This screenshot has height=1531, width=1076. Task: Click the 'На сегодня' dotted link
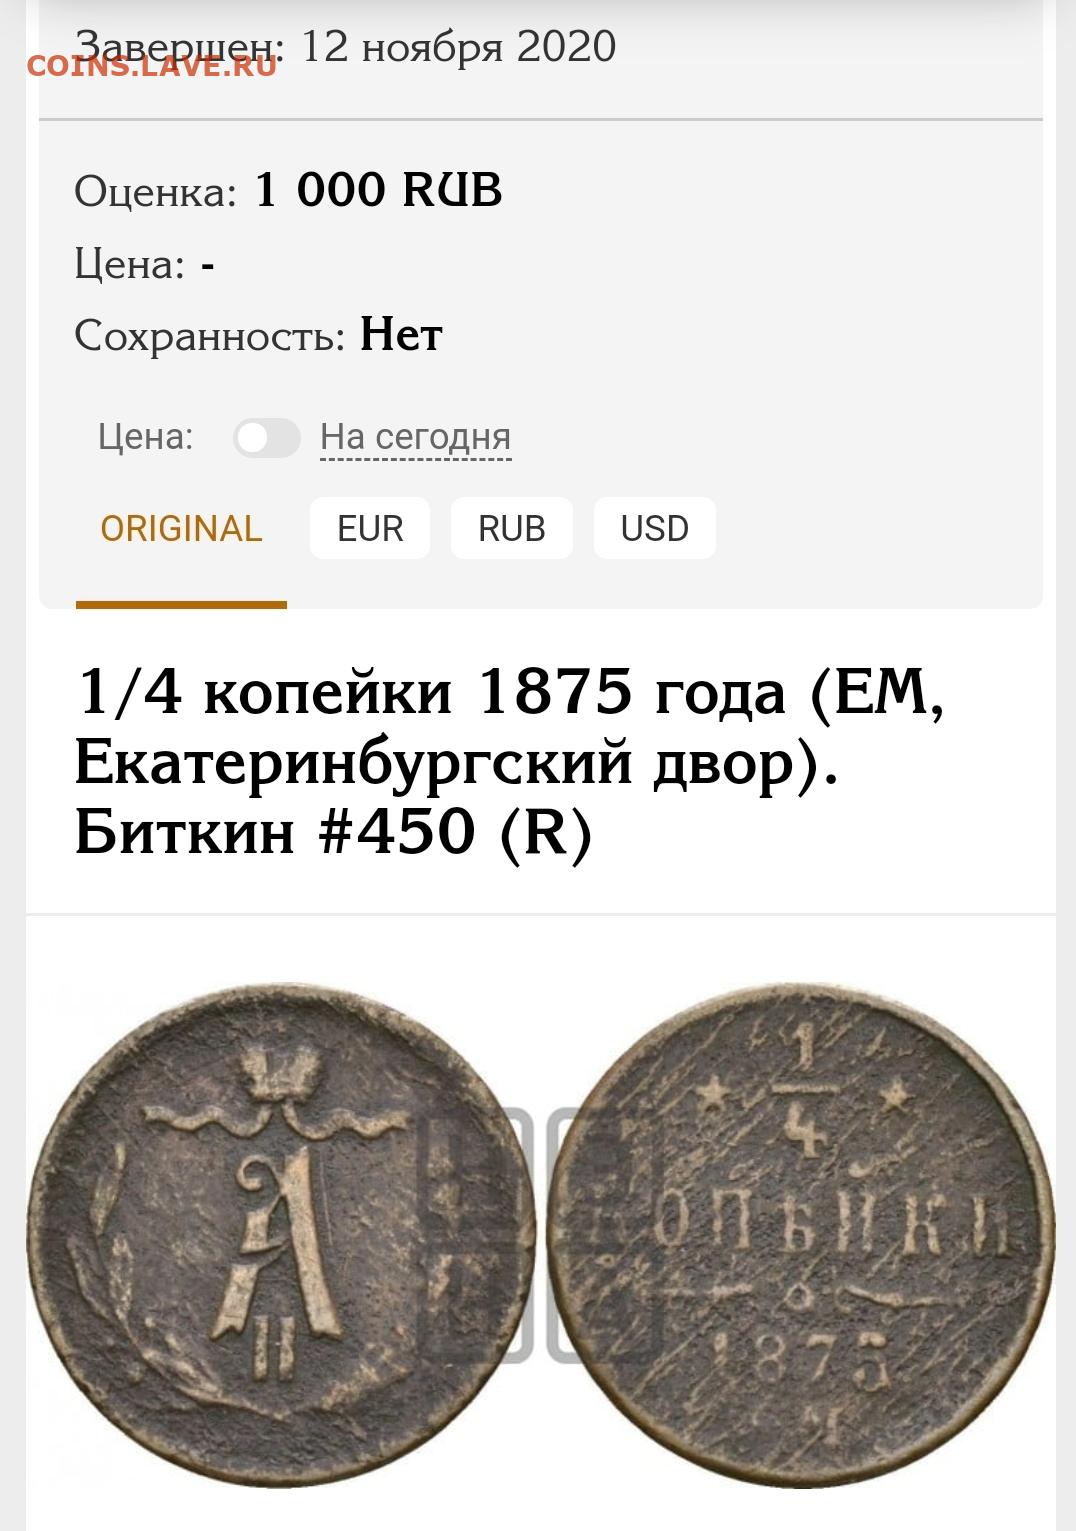[416, 438]
